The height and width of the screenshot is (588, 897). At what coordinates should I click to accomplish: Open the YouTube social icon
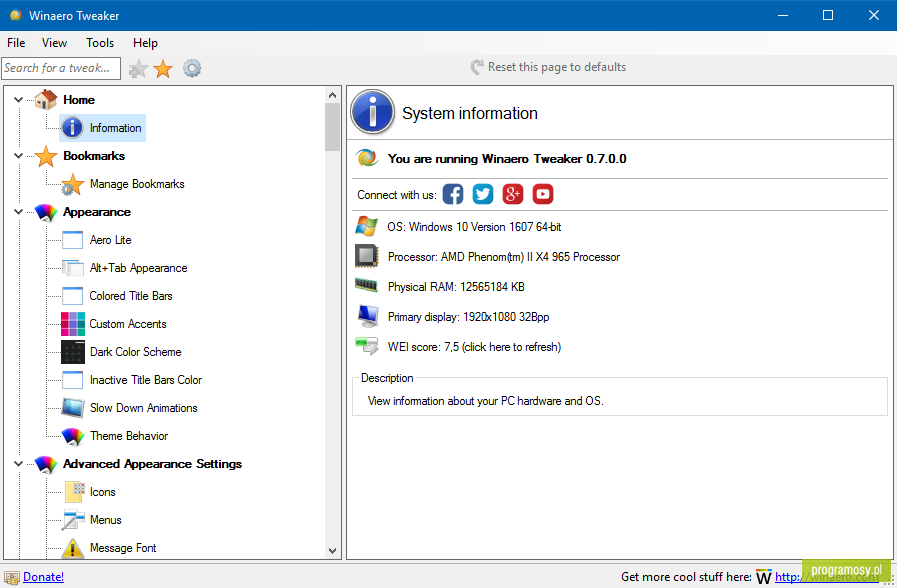(x=543, y=194)
